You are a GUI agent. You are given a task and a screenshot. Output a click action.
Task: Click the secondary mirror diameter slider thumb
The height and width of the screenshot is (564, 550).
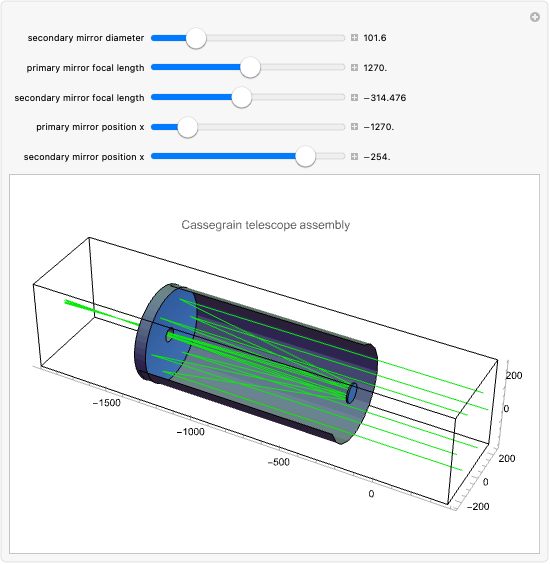pyautogui.click(x=196, y=38)
